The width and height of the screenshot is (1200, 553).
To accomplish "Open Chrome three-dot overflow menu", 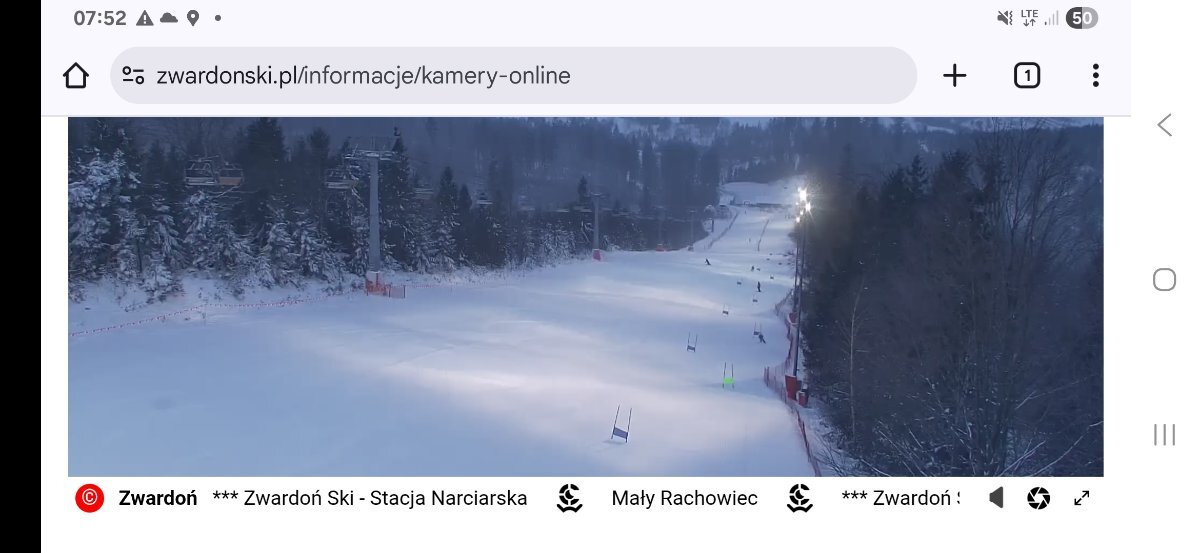I will (x=1096, y=75).
